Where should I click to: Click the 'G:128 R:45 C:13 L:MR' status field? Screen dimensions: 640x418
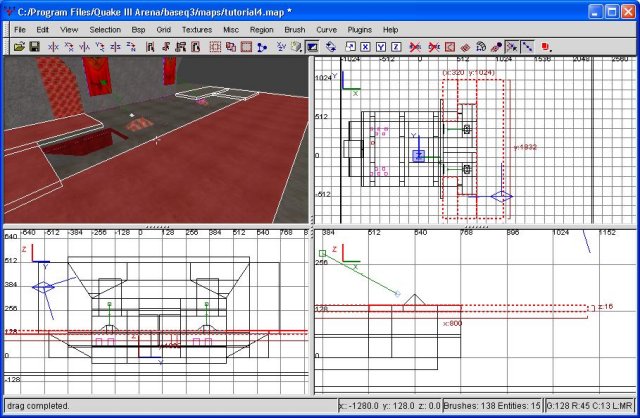pos(590,406)
